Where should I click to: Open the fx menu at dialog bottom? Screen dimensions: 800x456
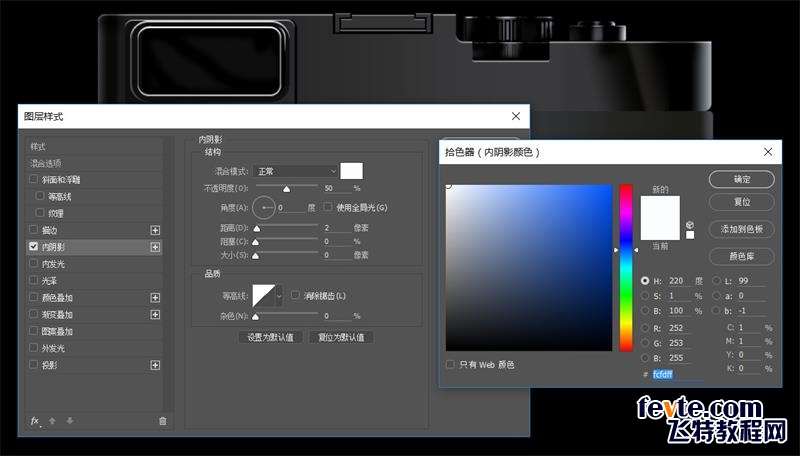35,421
